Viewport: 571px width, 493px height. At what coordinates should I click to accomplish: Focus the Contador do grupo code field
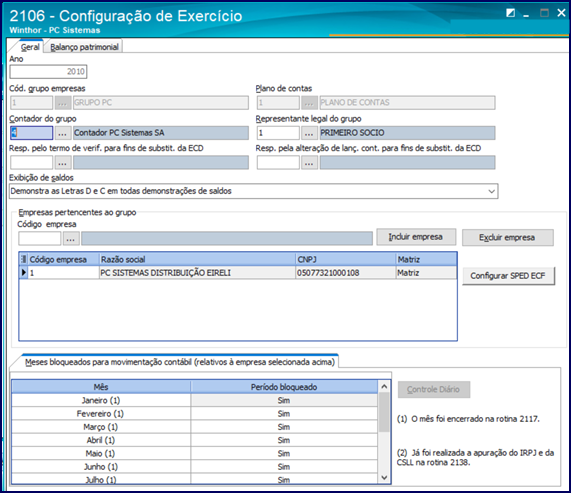31,133
